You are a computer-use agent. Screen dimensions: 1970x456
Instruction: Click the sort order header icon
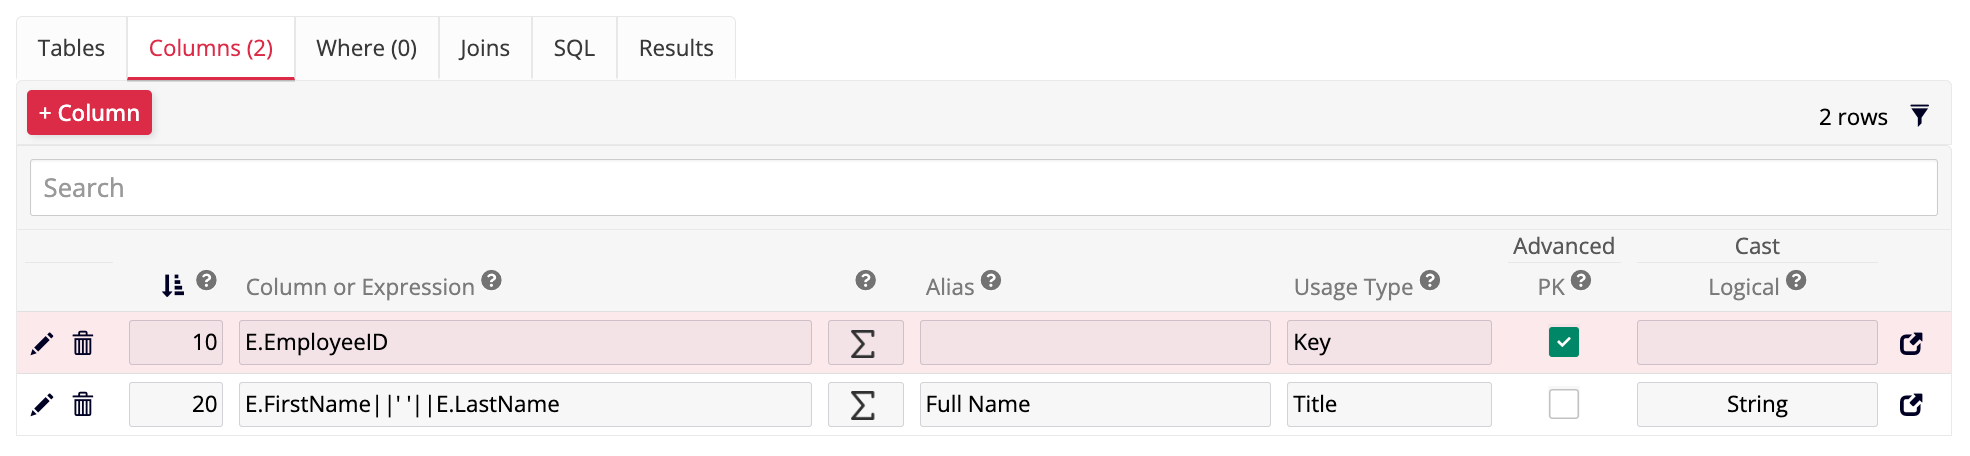pos(173,286)
